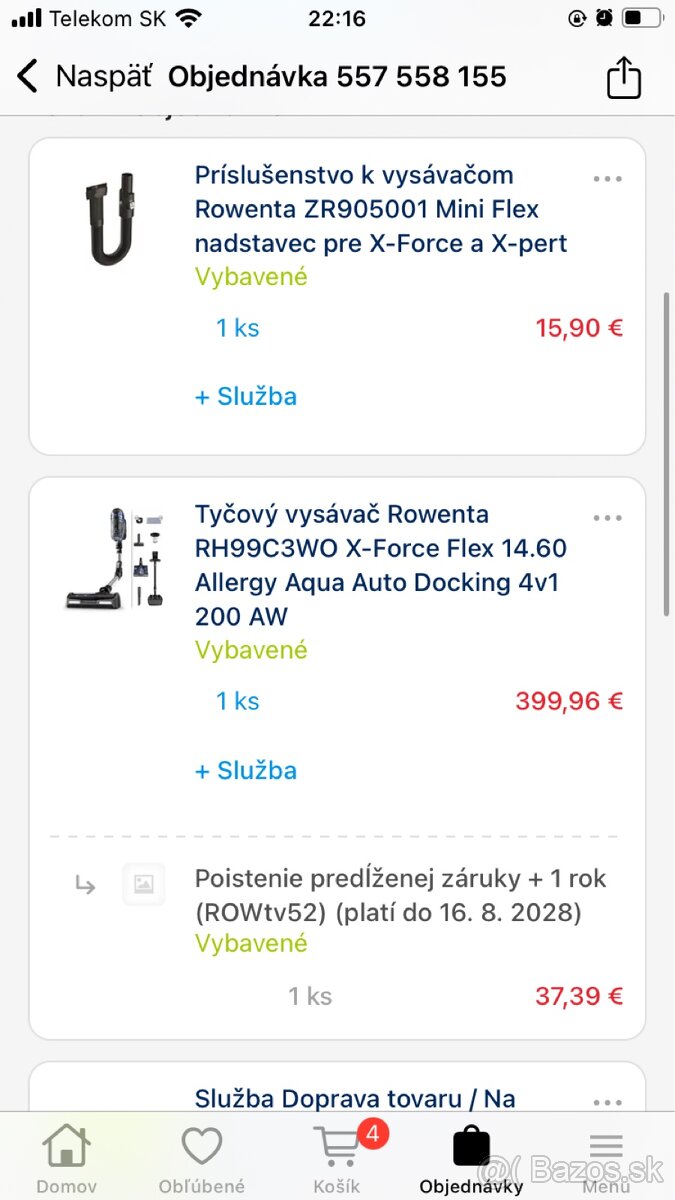
Task: Open the Menu hamburger icon
Action: tap(606, 1146)
